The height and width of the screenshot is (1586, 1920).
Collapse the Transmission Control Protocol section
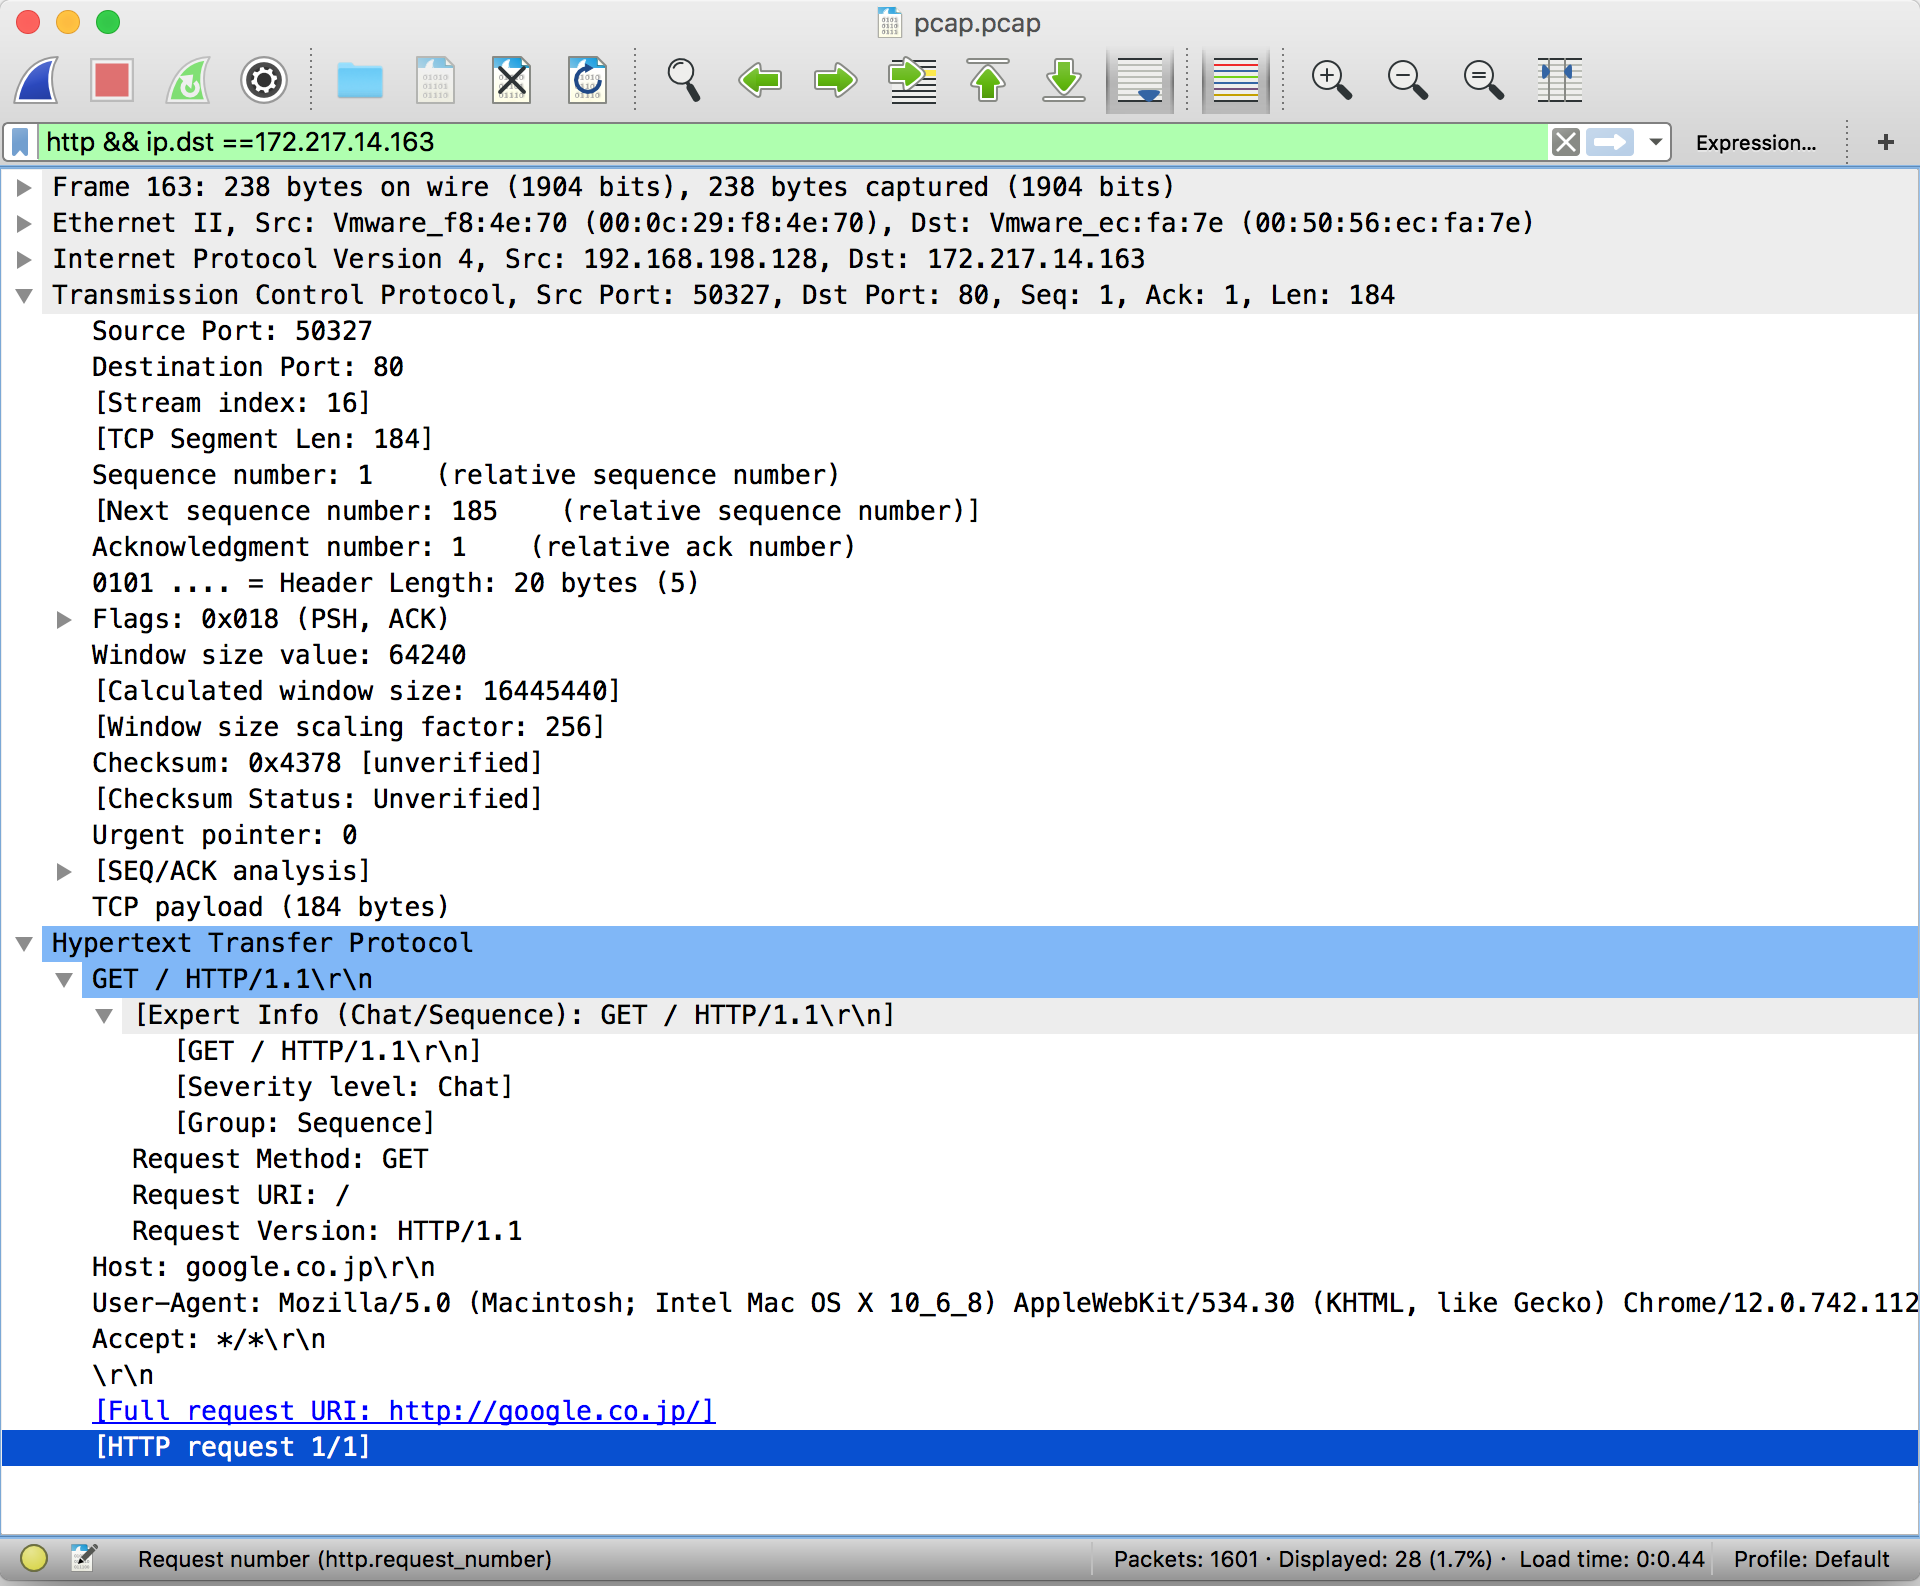(24, 294)
